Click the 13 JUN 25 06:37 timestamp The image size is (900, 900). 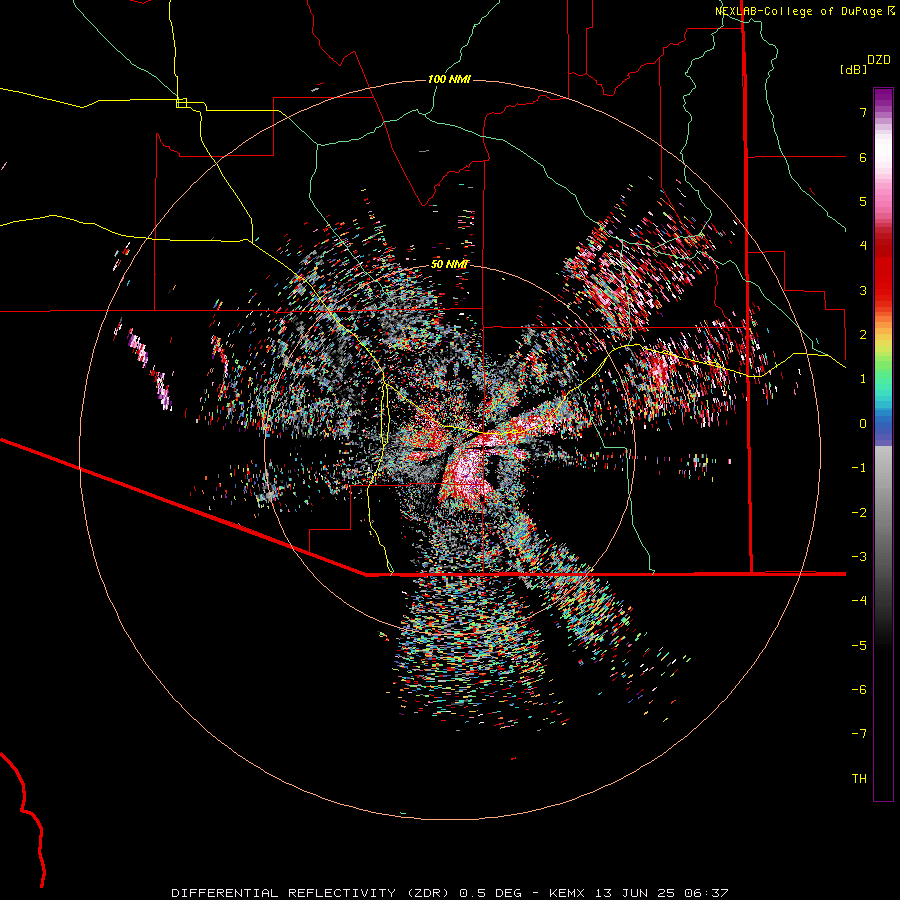tap(660, 893)
